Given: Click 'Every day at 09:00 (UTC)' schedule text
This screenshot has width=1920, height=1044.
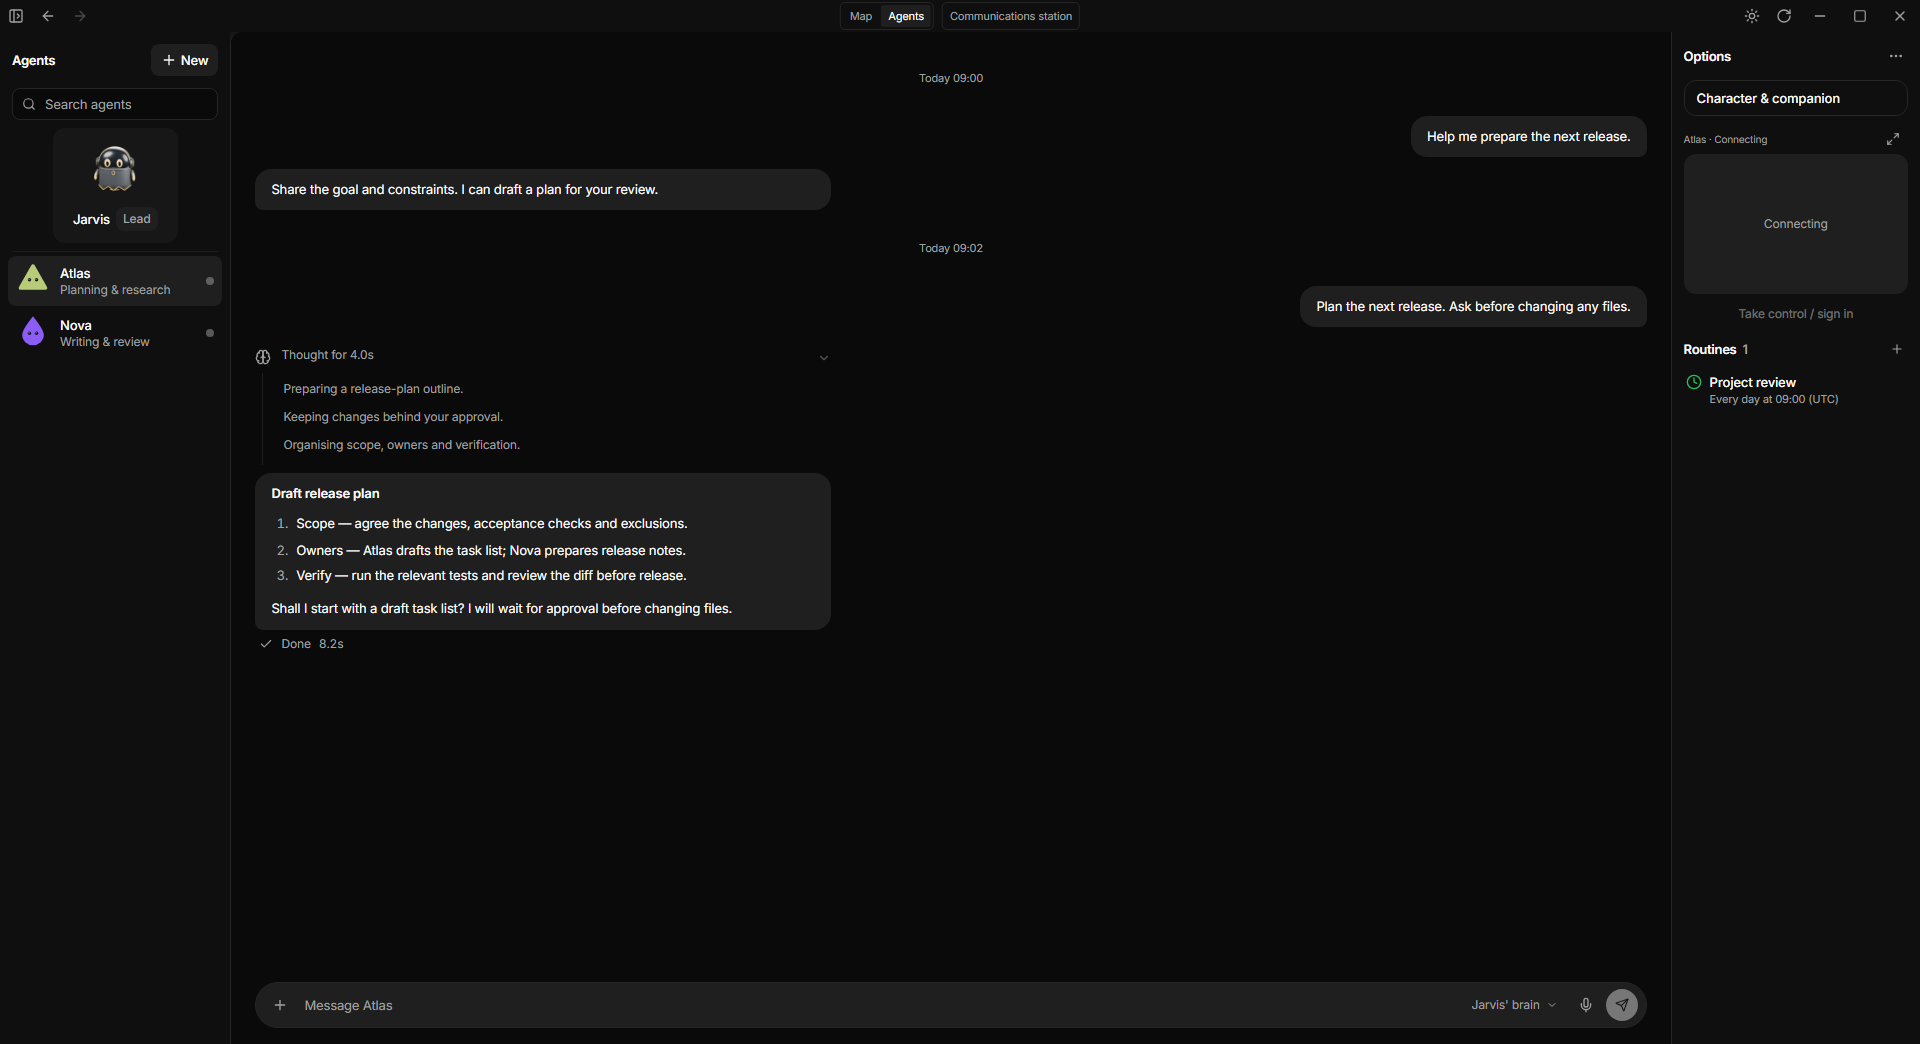Looking at the screenshot, I should tap(1773, 399).
